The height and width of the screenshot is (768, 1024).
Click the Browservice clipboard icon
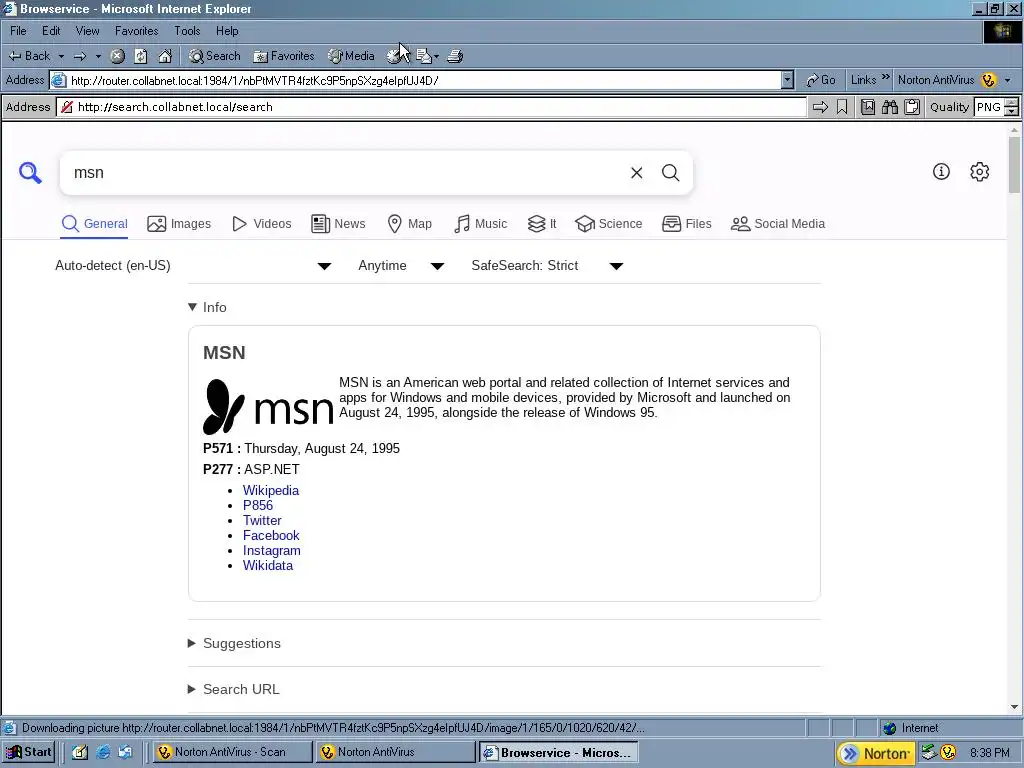pos(912,107)
